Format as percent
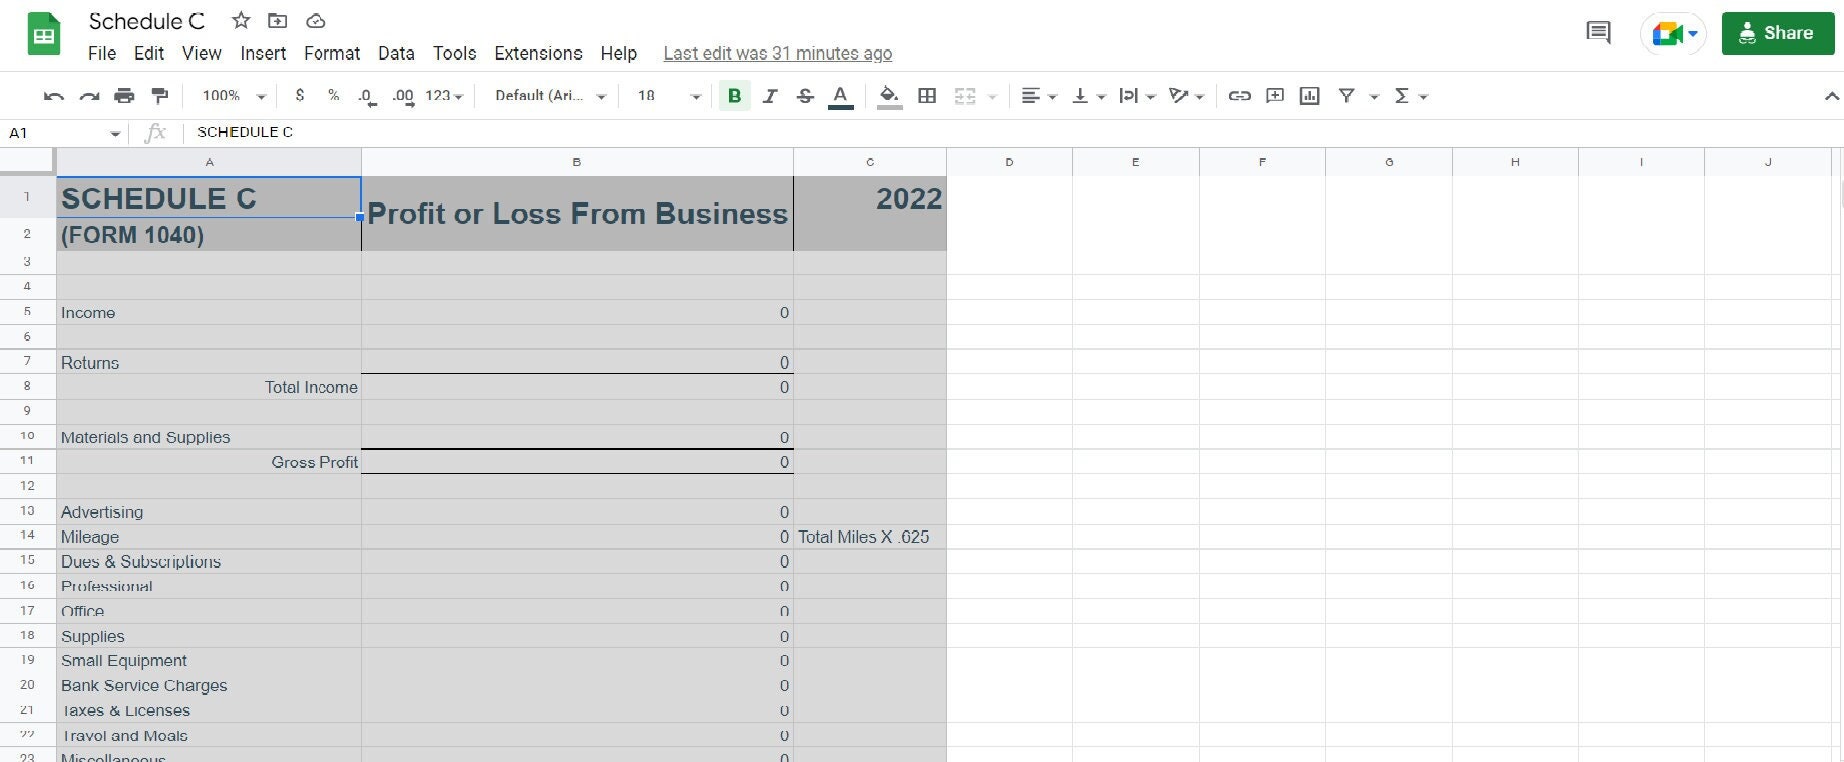The width and height of the screenshot is (1844, 762). 333,96
